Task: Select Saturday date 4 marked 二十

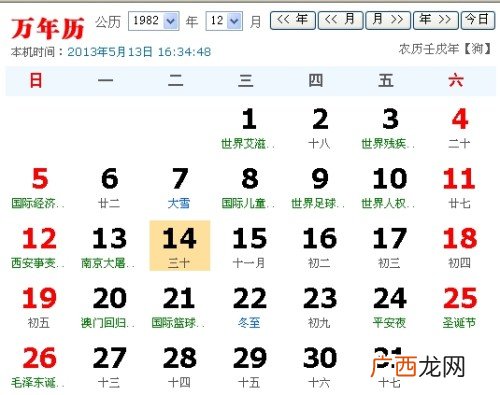Action: tap(459, 128)
